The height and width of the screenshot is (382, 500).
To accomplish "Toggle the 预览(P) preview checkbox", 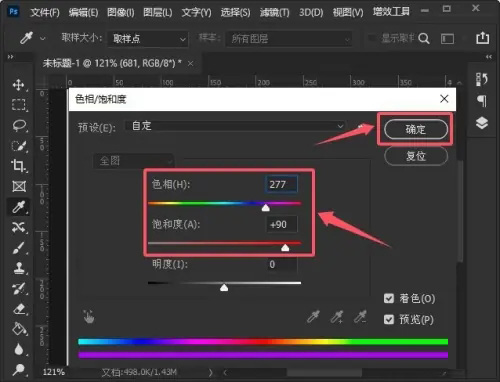I will tap(389, 320).
